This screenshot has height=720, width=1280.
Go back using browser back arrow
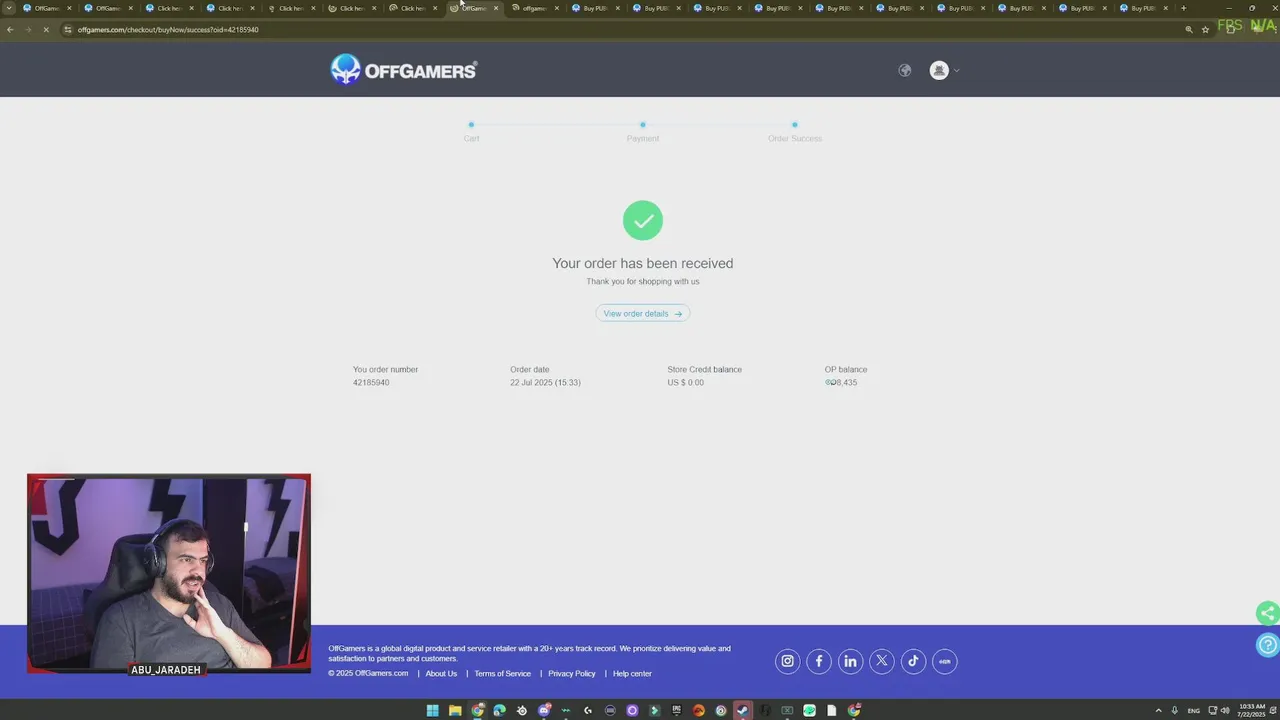(10, 29)
